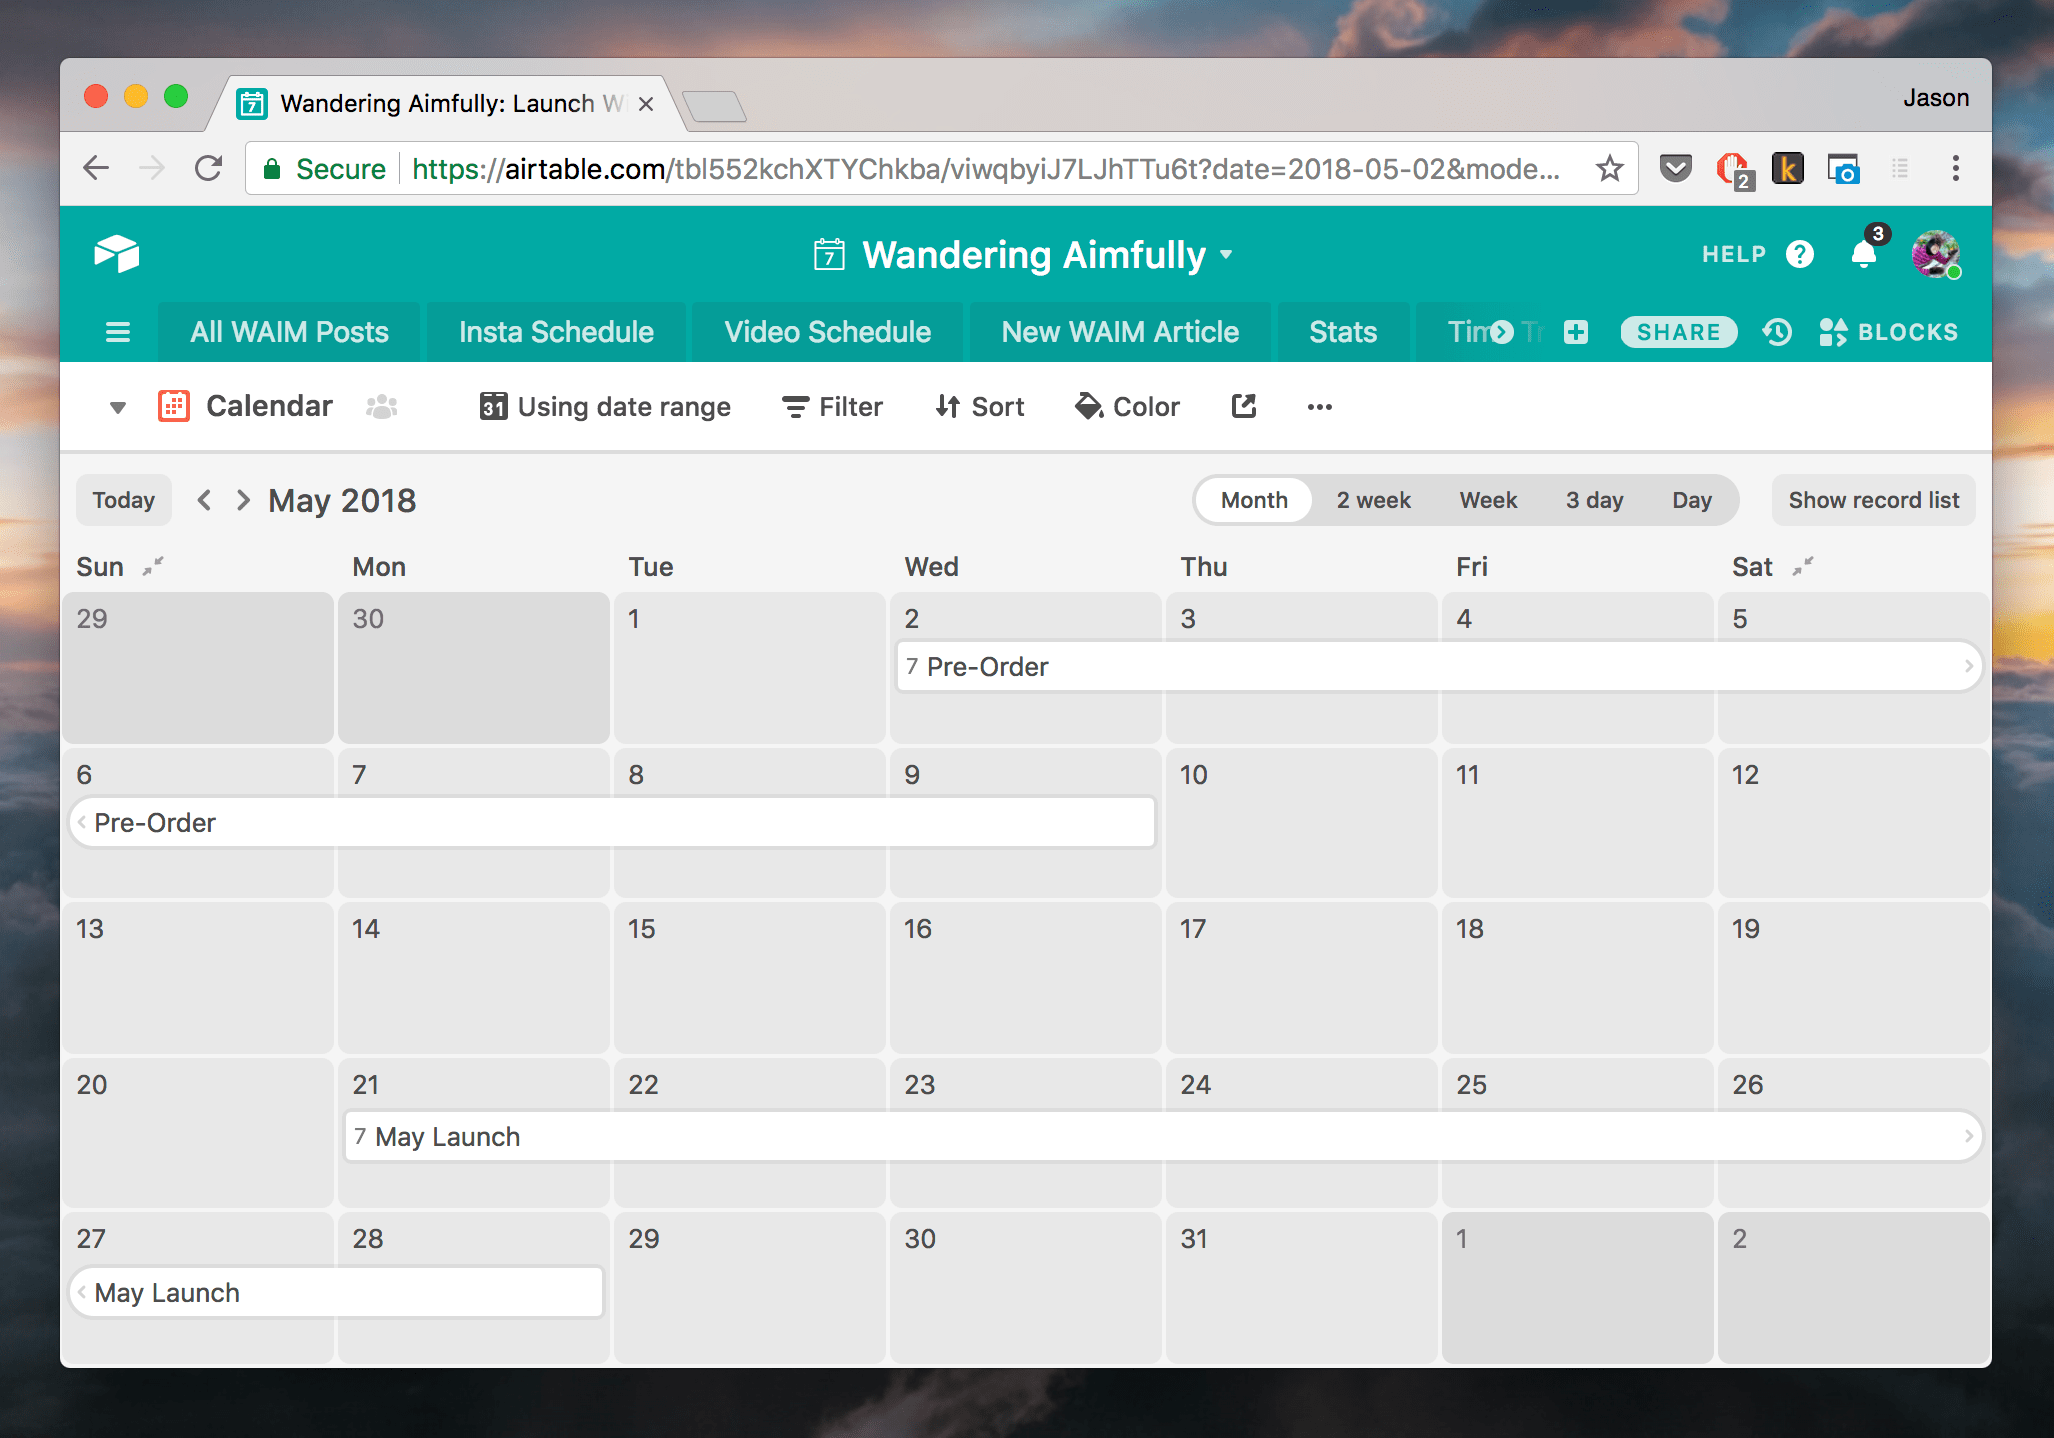This screenshot has width=2054, height=1438.
Task: Open the user profile avatar
Action: click(x=1935, y=254)
